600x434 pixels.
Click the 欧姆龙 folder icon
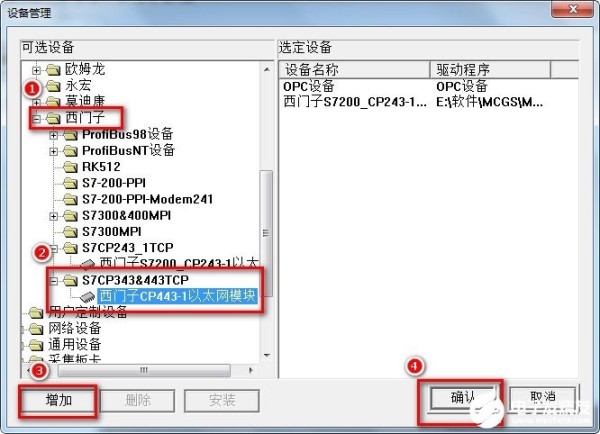53,70
